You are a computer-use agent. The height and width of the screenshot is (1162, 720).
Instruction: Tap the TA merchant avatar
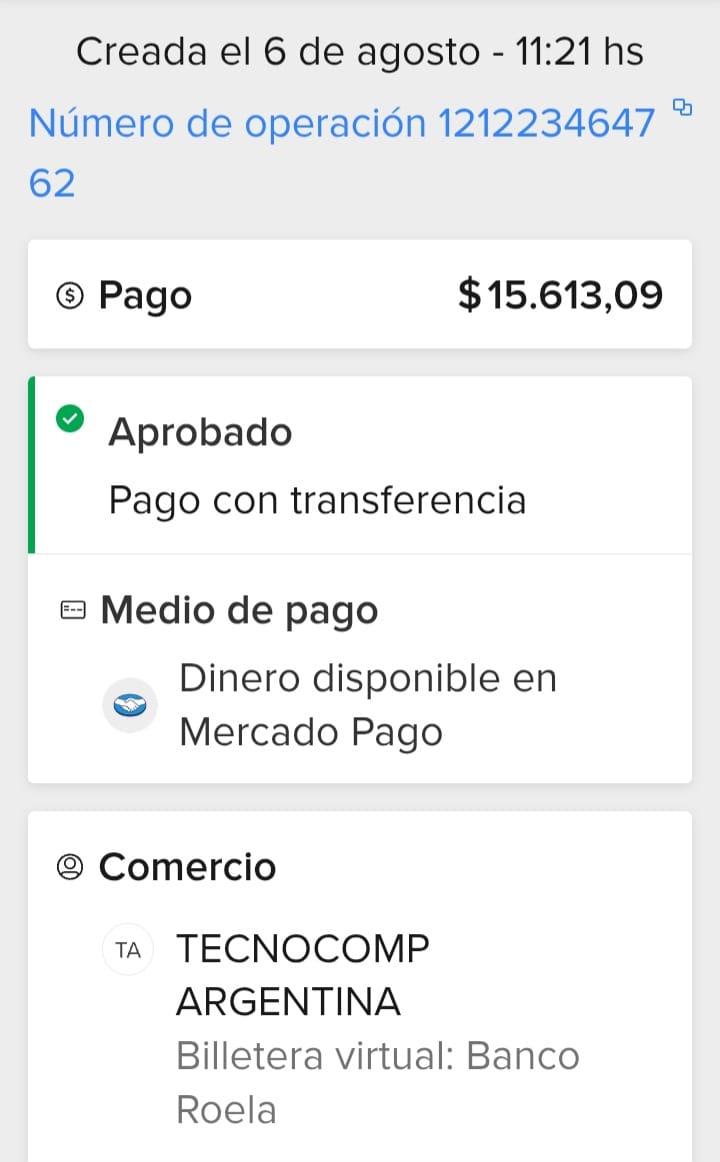click(x=128, y=951)
